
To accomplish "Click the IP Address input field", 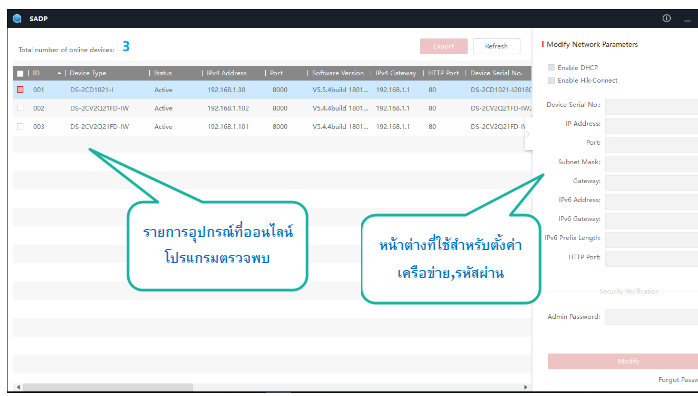I will [651, 126].
